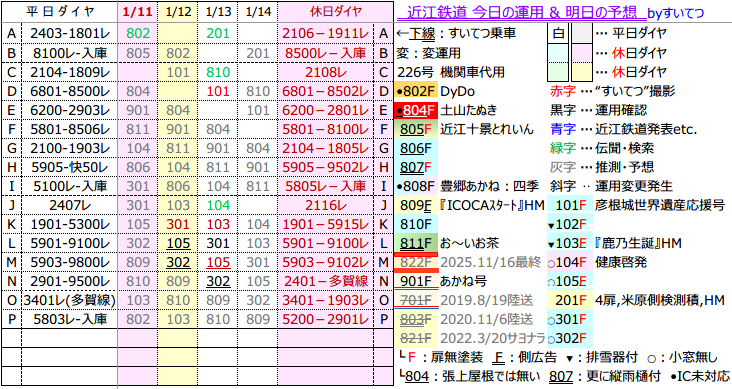
Task: Select weekday cell 5803レ-入庫
Action: click(70, 319)
